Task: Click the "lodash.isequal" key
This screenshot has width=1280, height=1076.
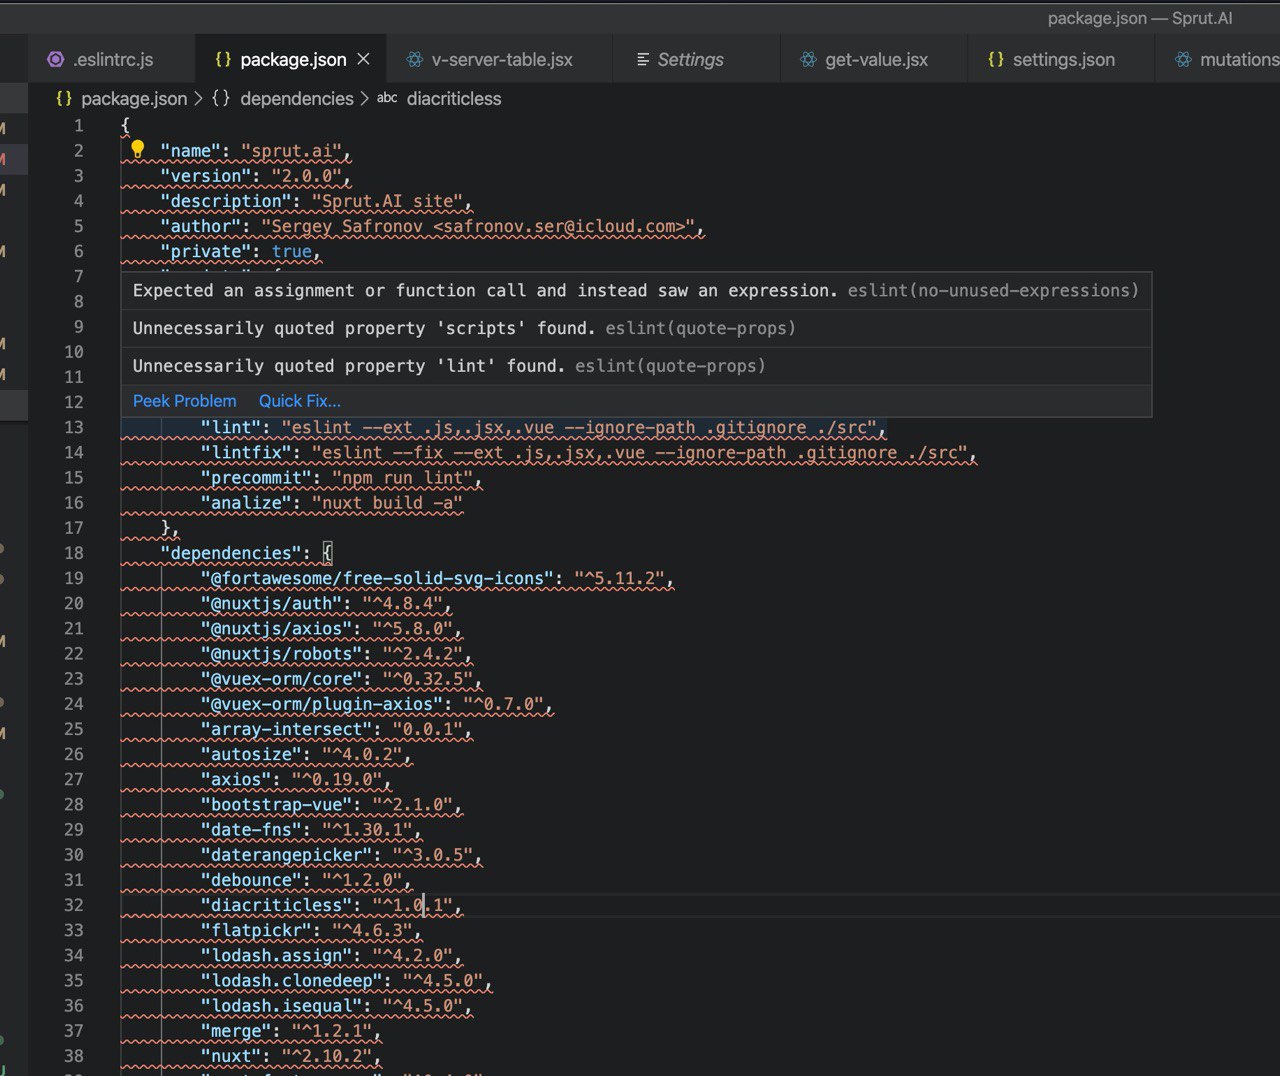Action: 281,1006
